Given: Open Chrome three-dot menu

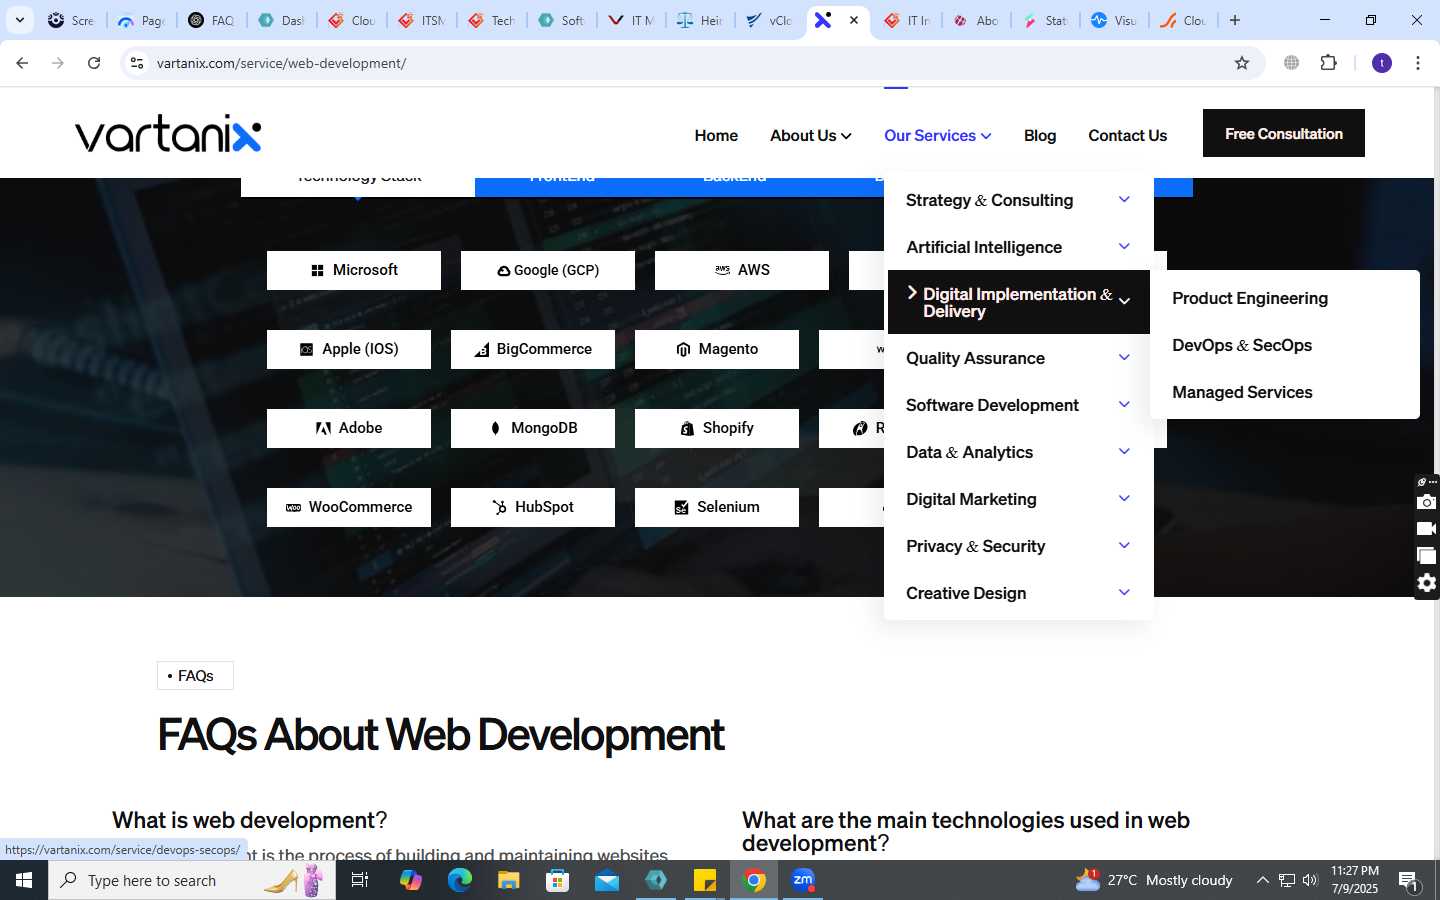Looking at the screenshot, I should (1418, 63).
